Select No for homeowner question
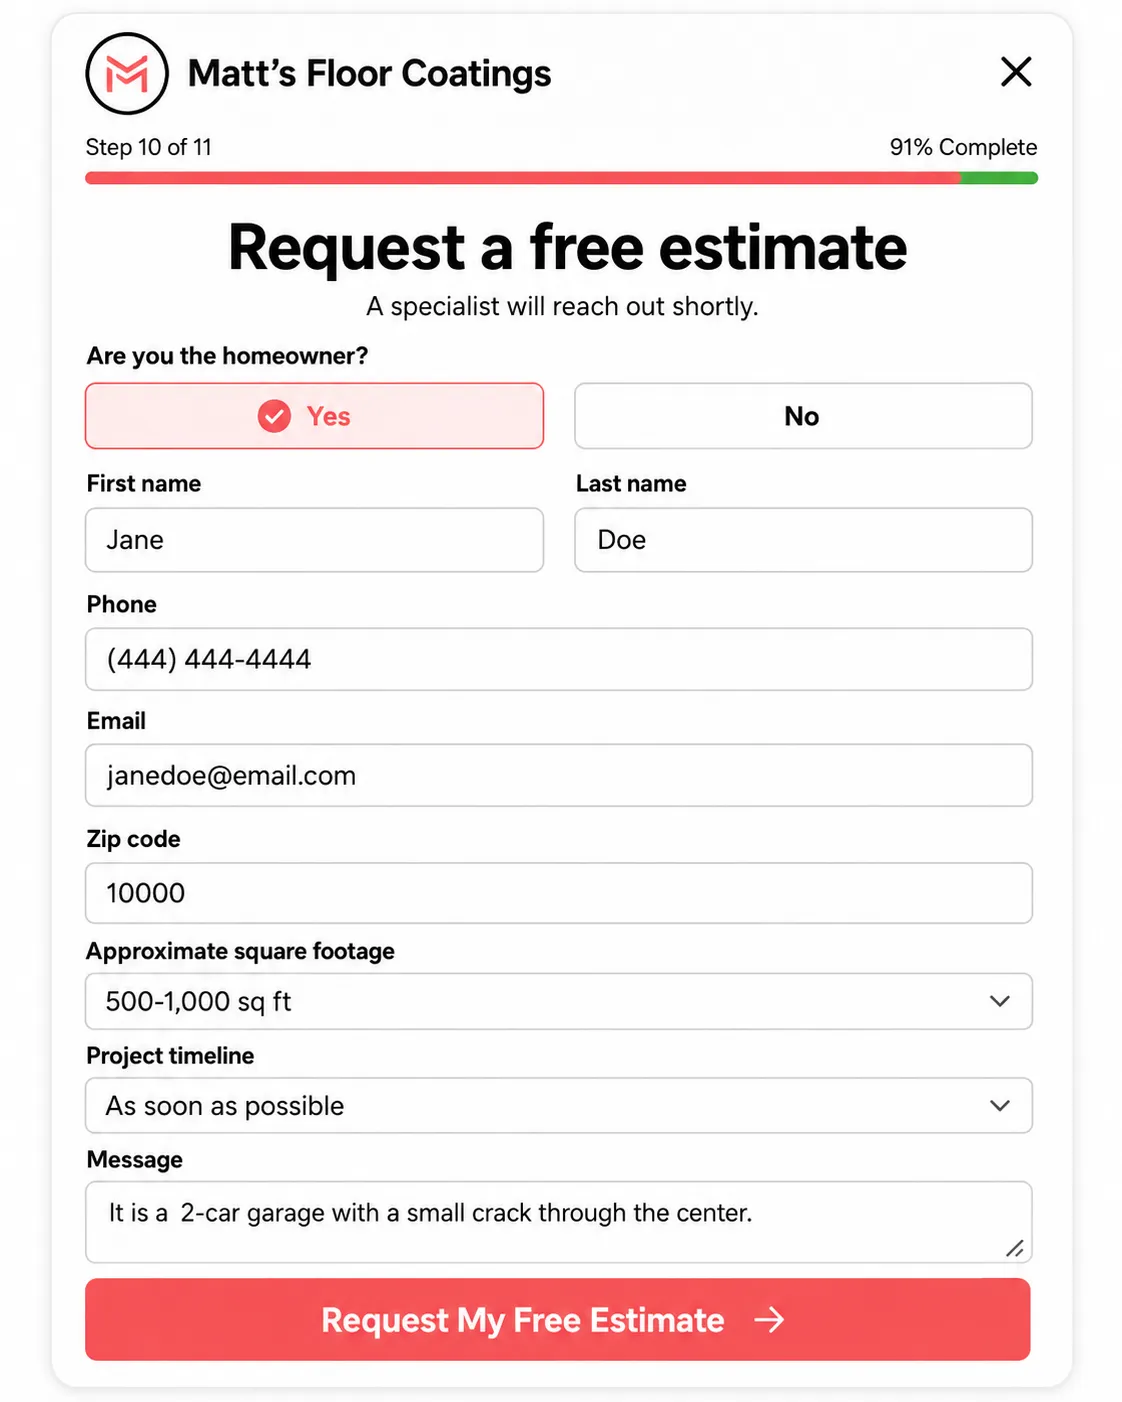The image size is (1122, 1402). point(803,416)
